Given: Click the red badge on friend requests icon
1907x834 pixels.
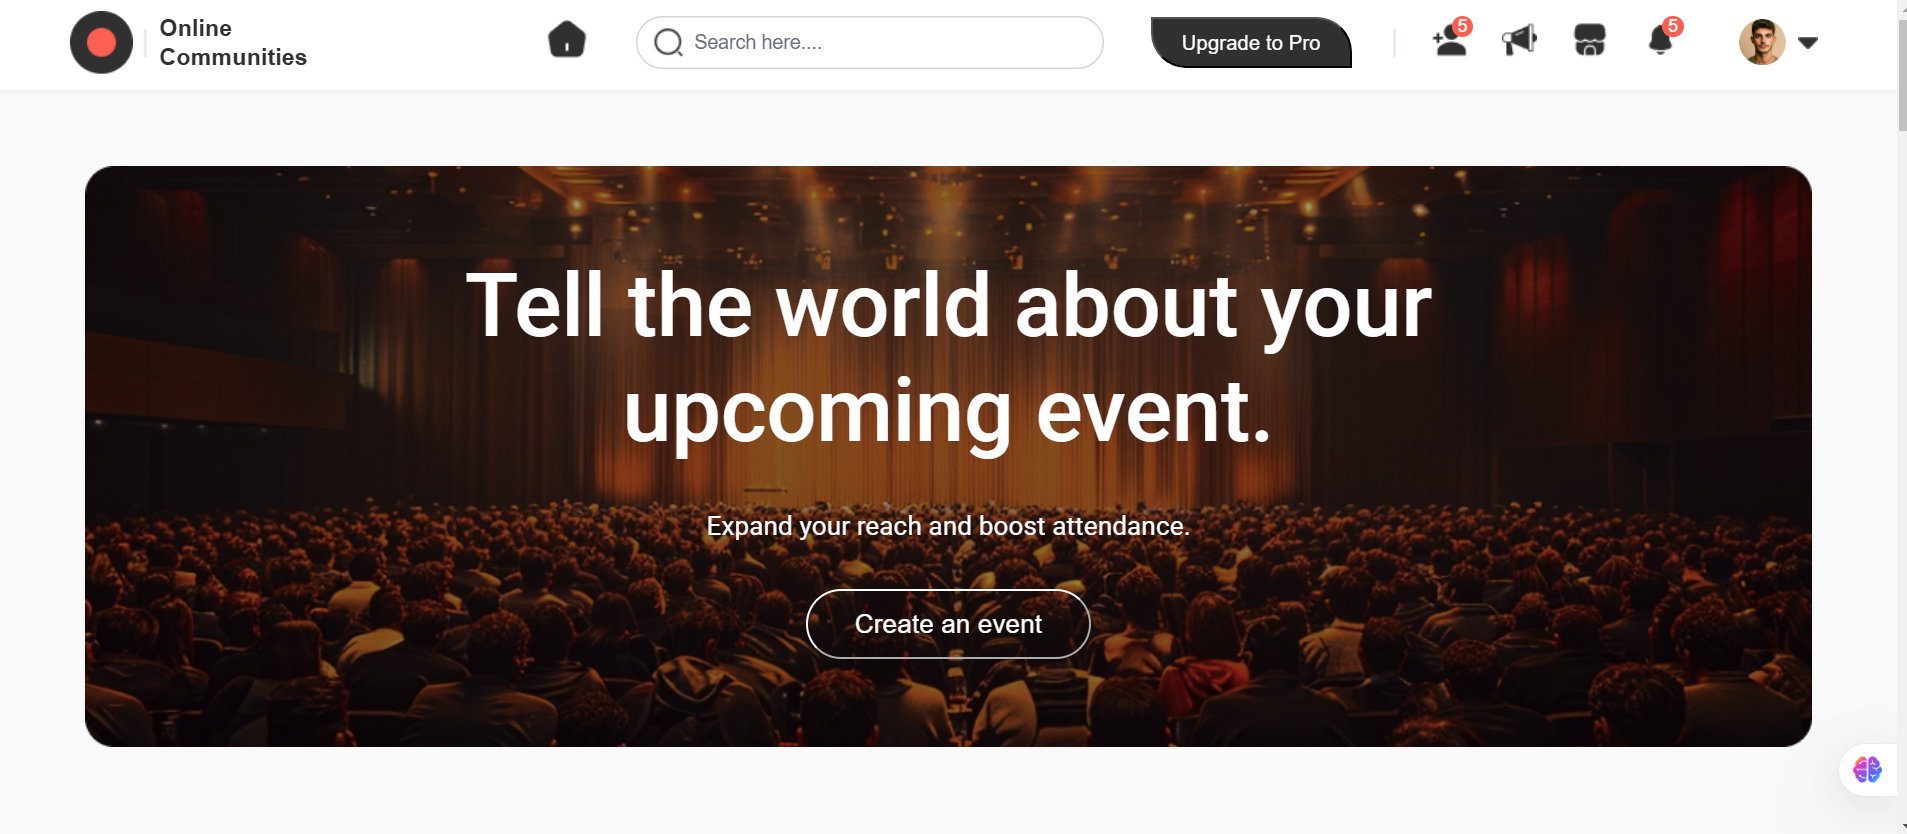Looking at the screenshot, I should (x=1462, y=26).
